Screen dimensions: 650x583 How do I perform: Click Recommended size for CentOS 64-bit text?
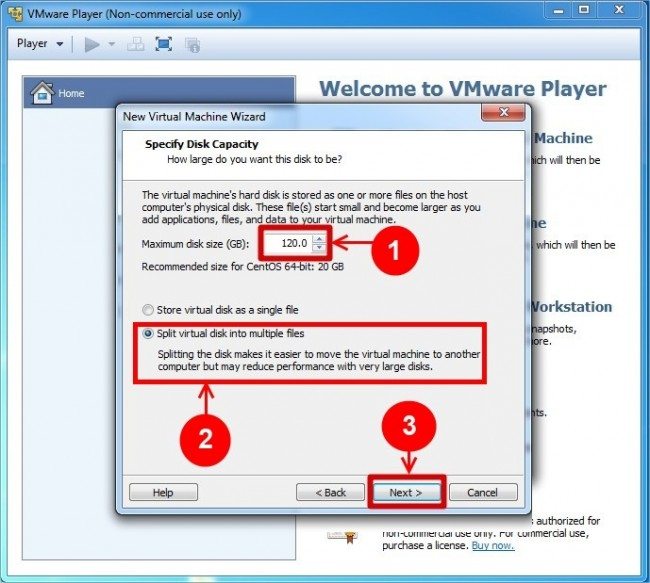(x=243, y=267)
